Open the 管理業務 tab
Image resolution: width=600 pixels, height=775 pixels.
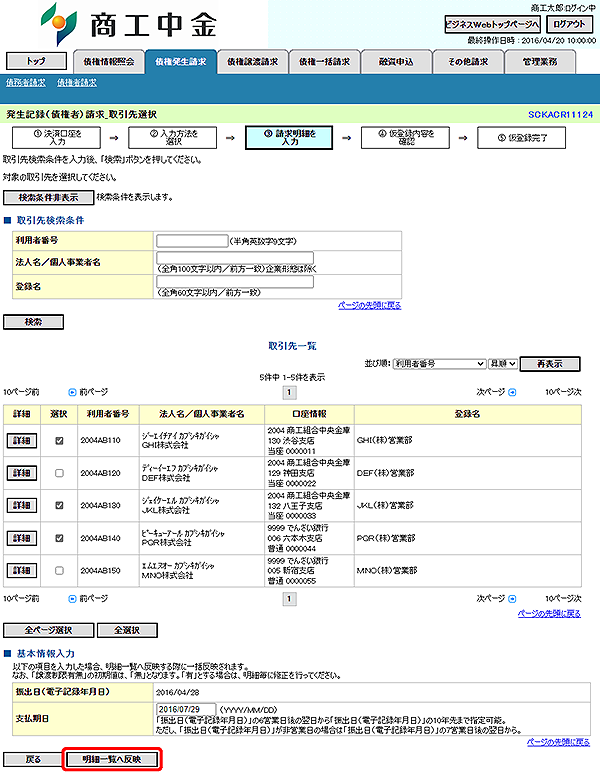point(540,62)
